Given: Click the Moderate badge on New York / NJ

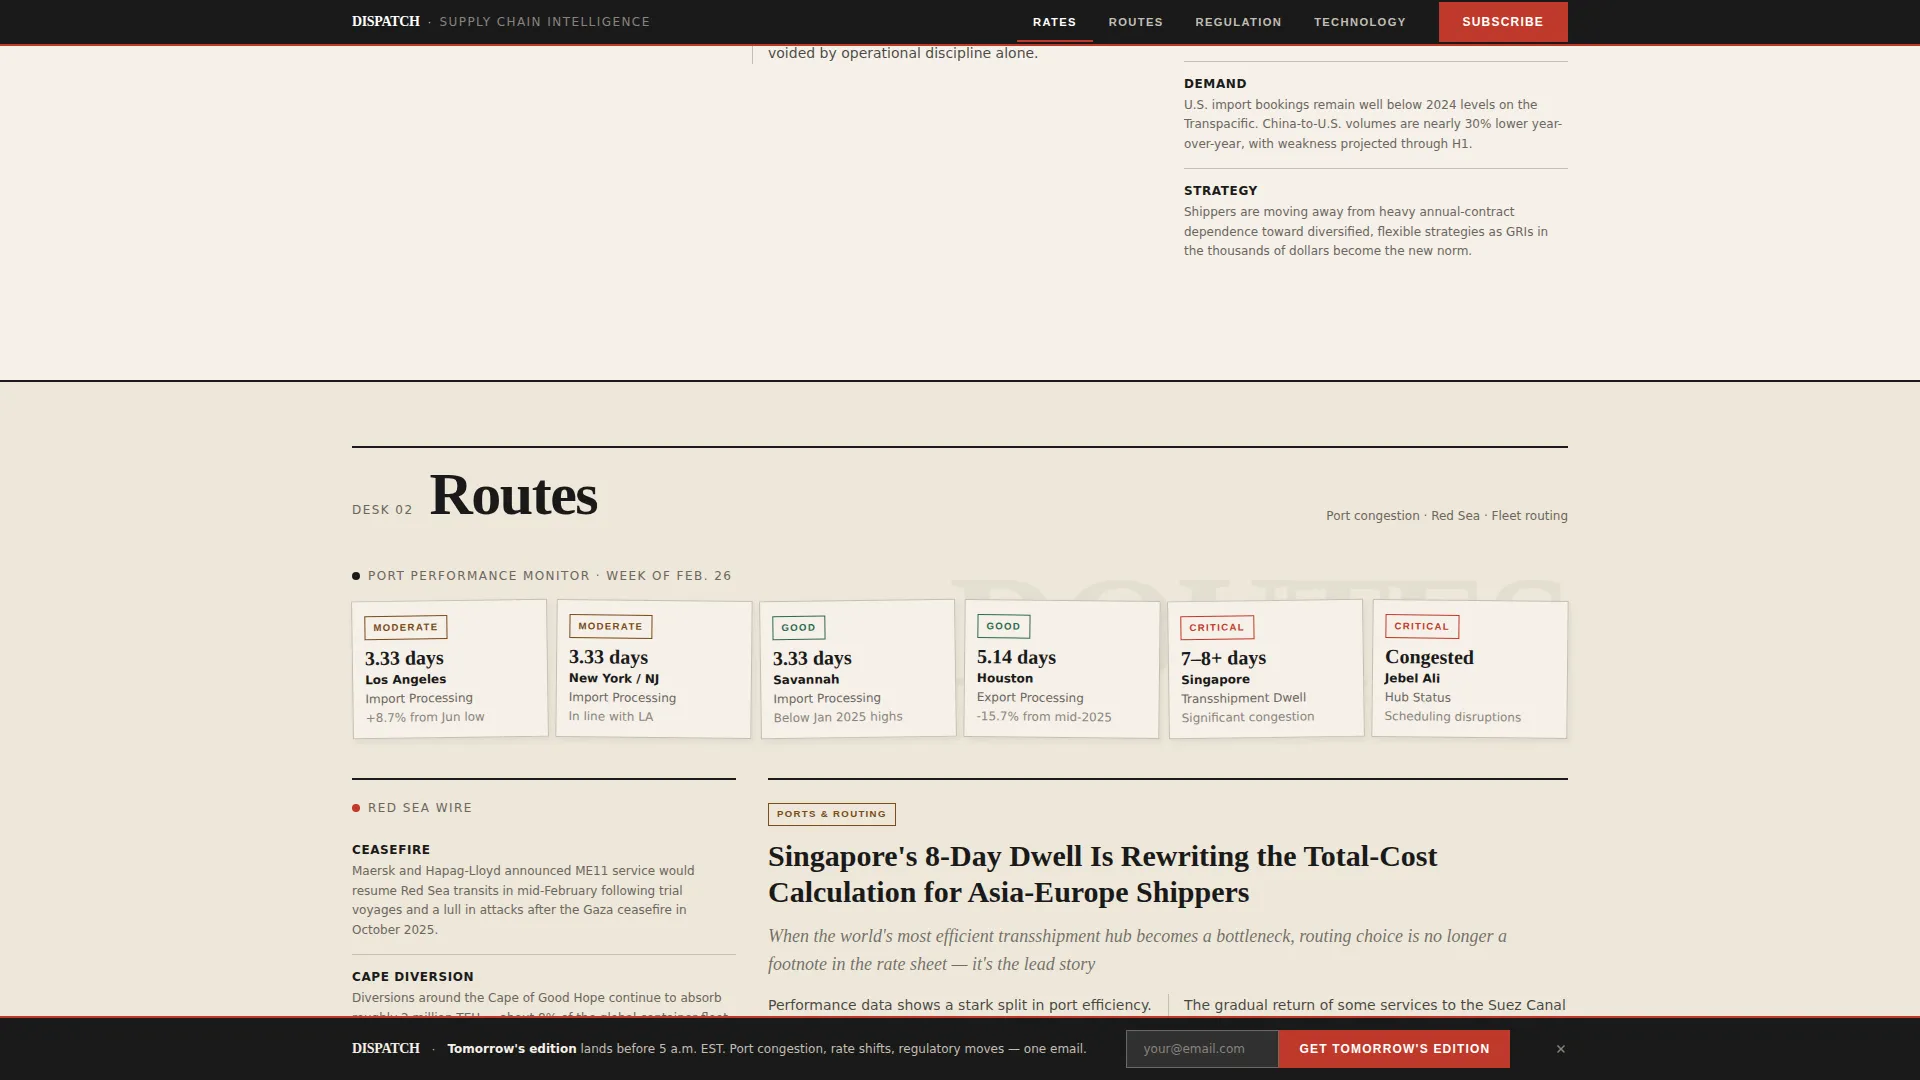Looking at the screenshot, I should tap(610, 626).
